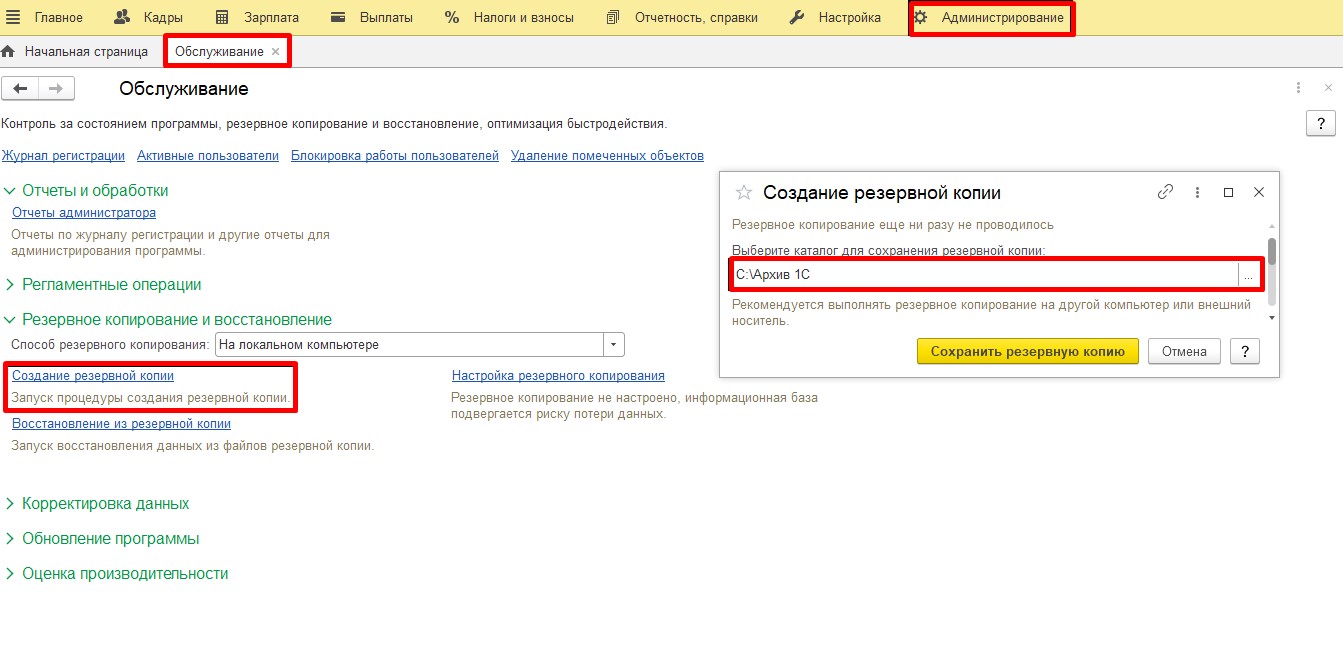Open the Администрирование menu section
Viewport: 1343px width, 656px height.
pos(991,18)
